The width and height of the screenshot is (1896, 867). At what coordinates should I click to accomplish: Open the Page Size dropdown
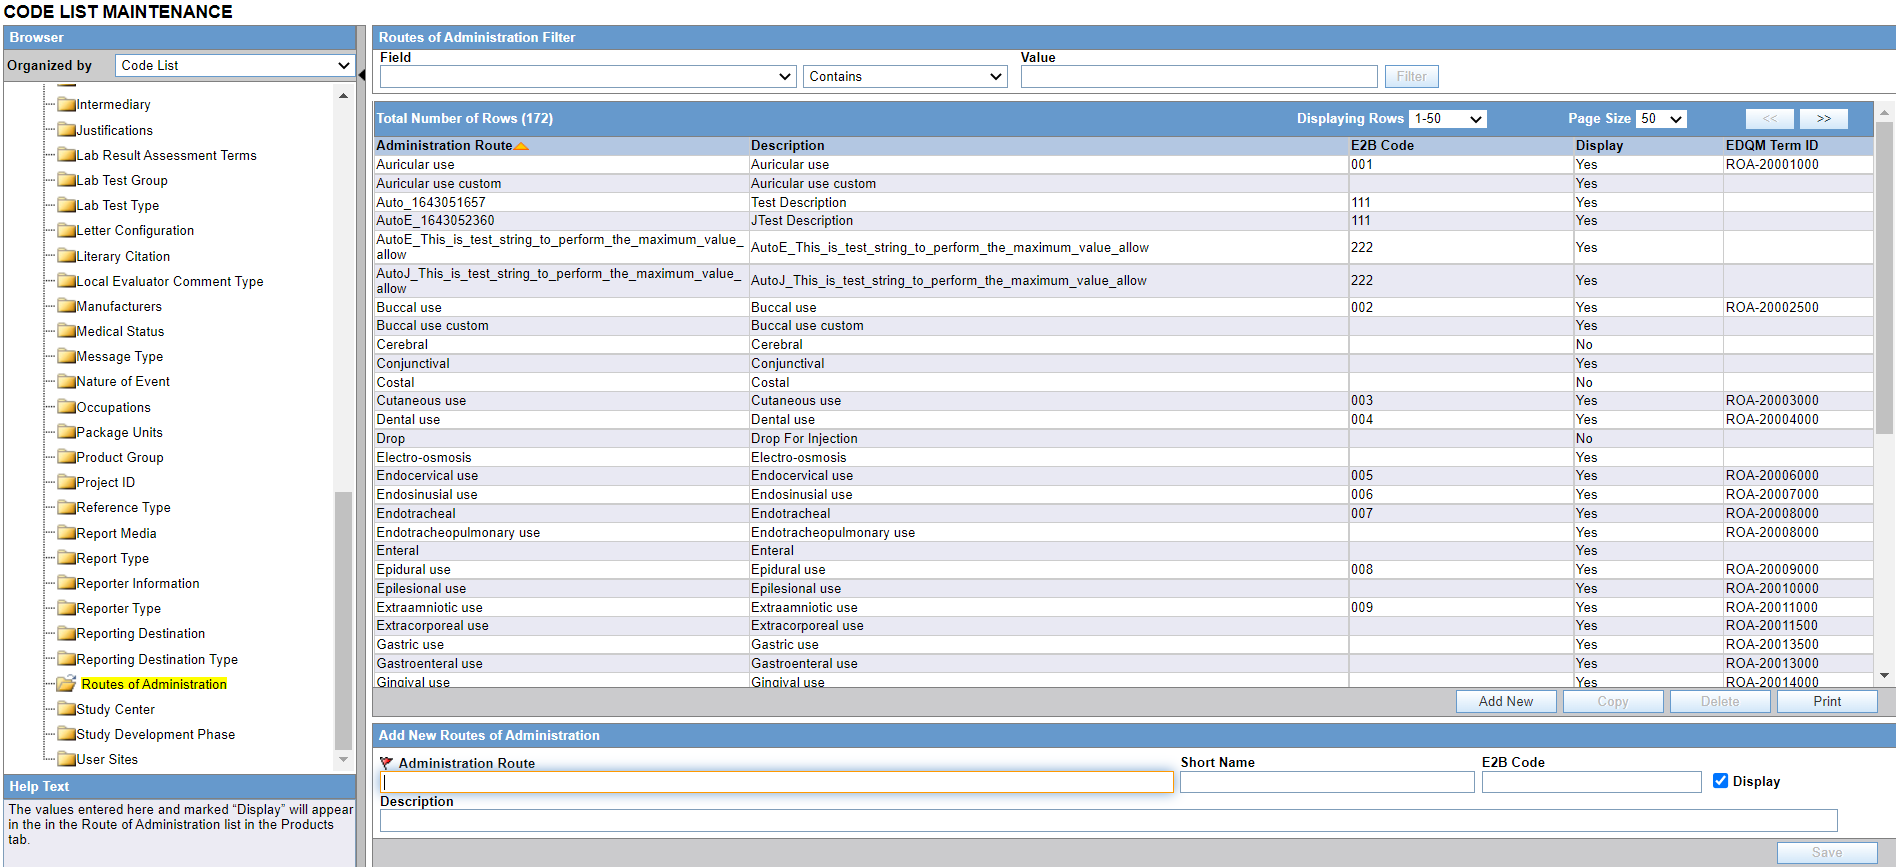pos(1661,118)
